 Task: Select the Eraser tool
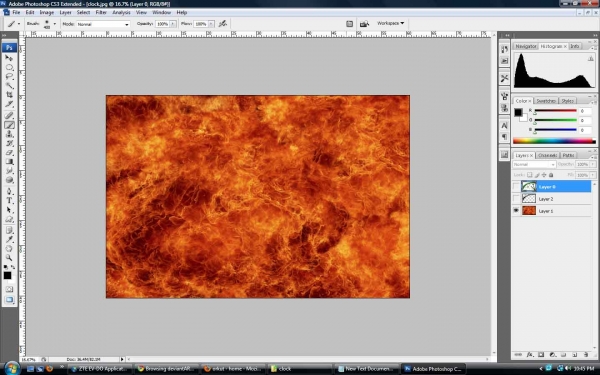pyautogui.click(x=9, y=152)
